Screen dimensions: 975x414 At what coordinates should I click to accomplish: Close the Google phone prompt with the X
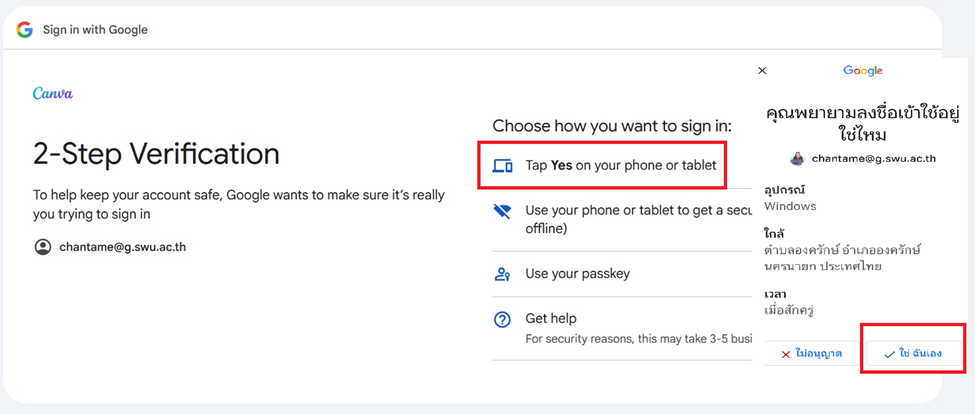(x=762, y=70)
